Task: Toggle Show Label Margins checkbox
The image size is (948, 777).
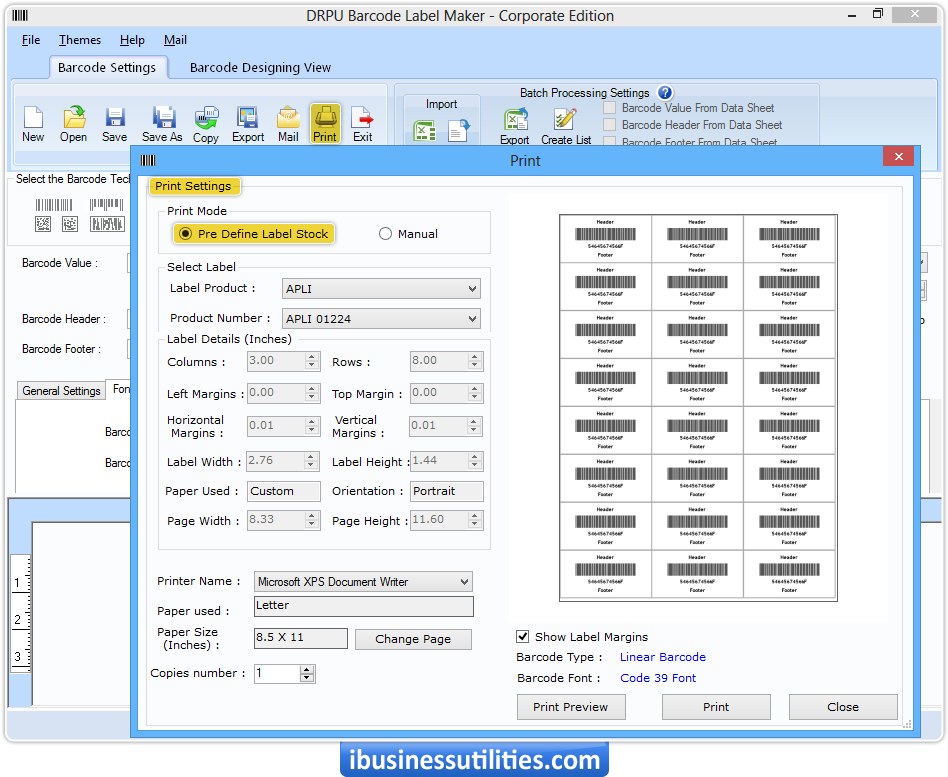Action: pyautogui.click(x=523, y=636)
